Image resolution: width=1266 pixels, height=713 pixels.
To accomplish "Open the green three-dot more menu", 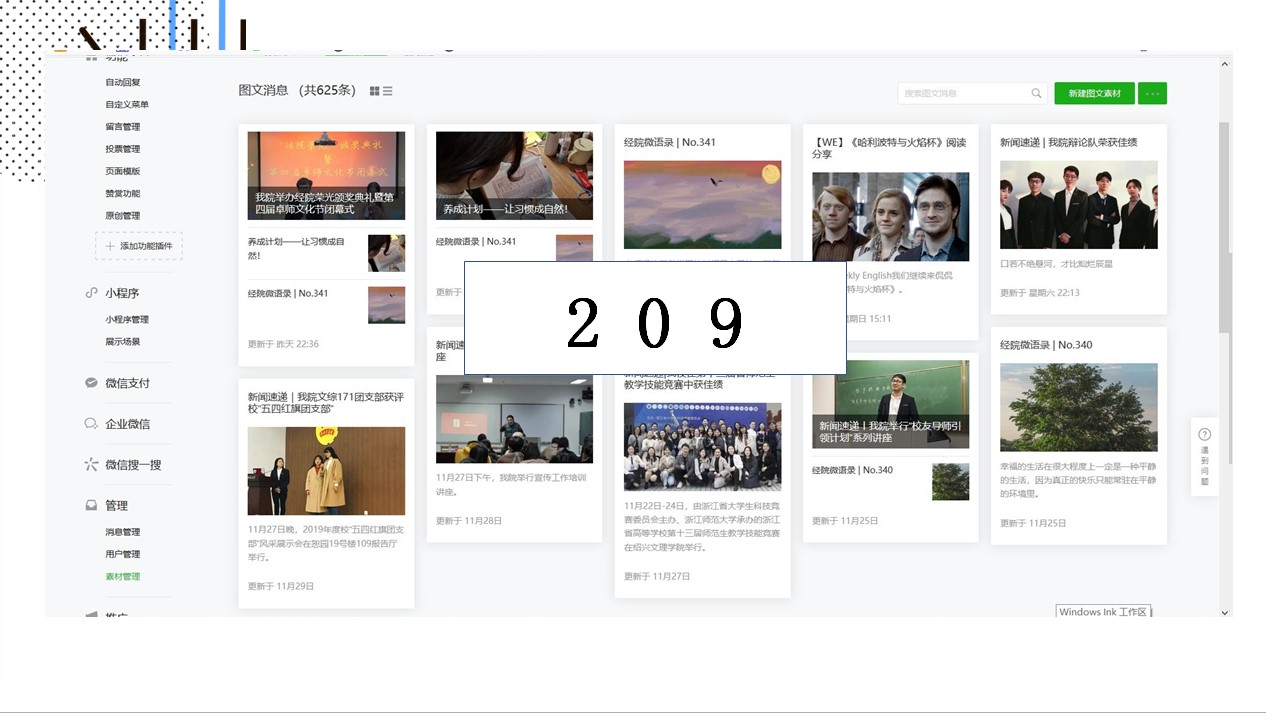I will click(1152, 93).
